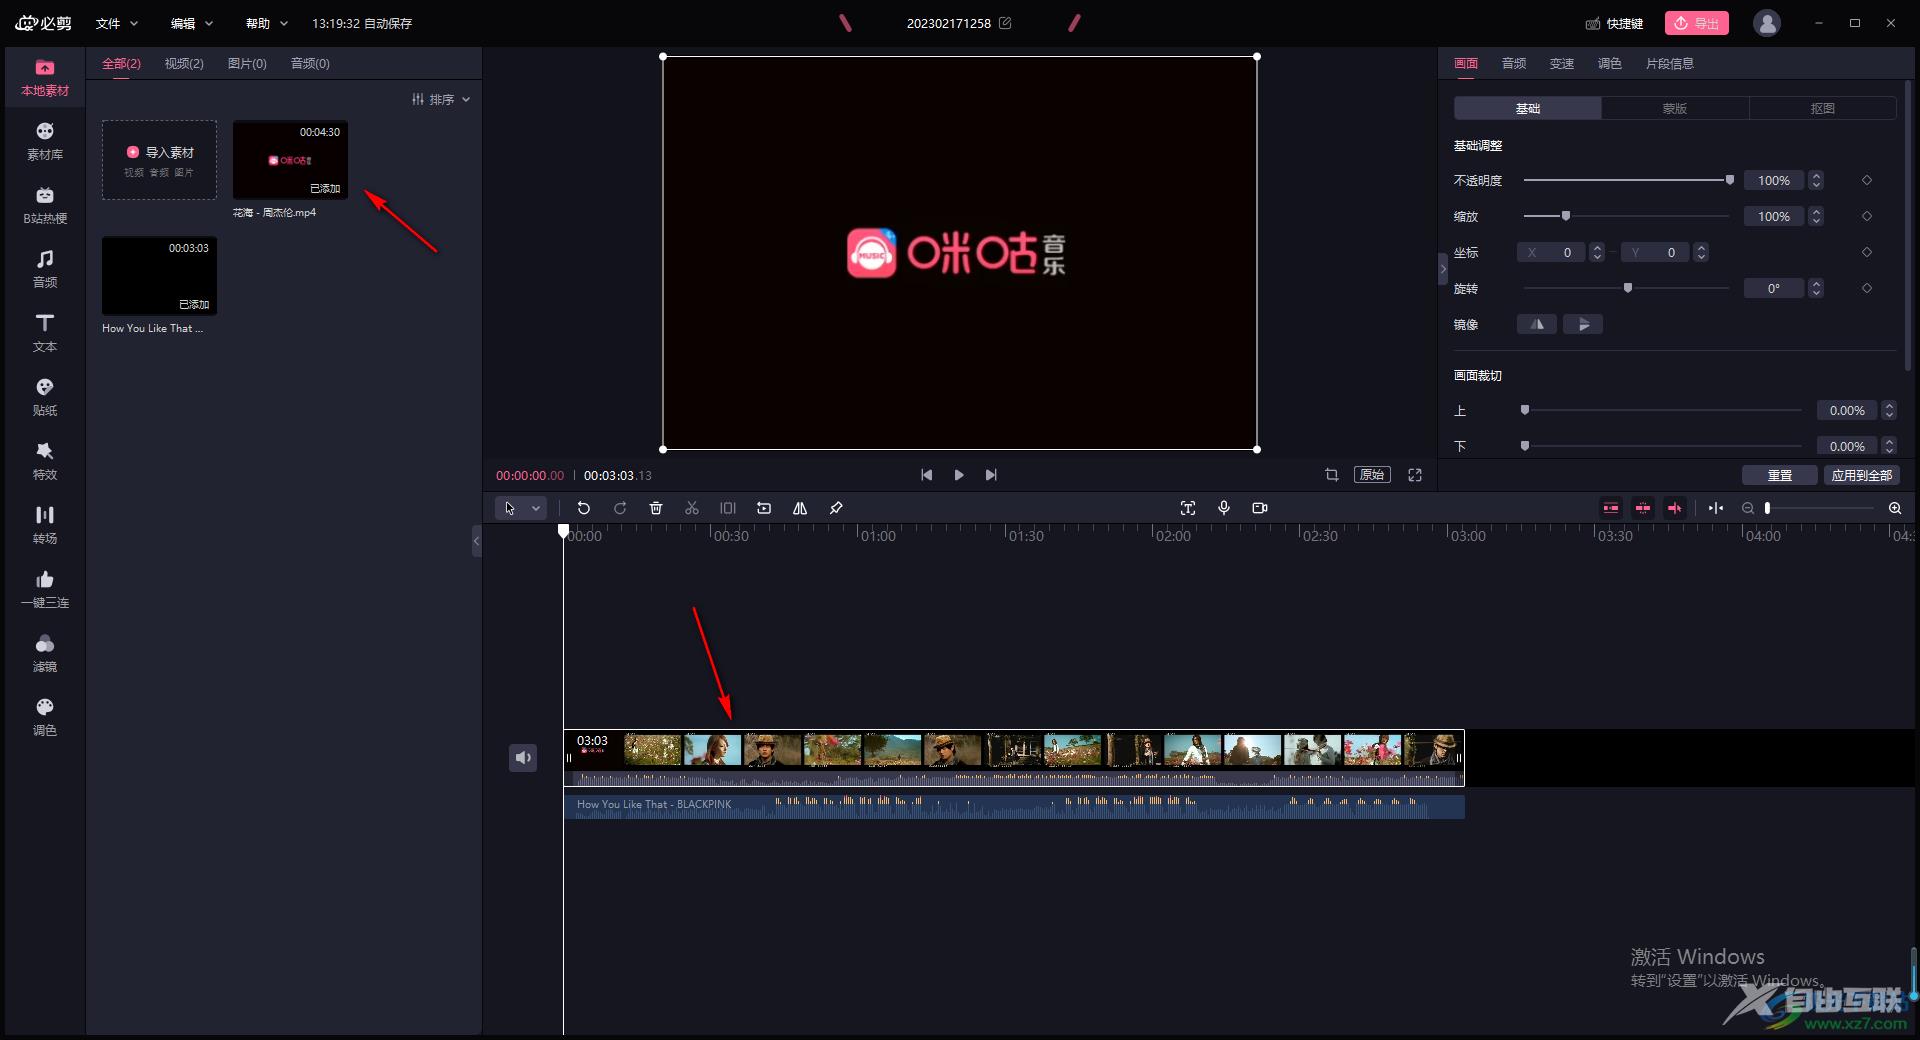Select the 蒙版 mask sub-tab
This screenshot has height=1040, width=1920.
(1675, 108)
